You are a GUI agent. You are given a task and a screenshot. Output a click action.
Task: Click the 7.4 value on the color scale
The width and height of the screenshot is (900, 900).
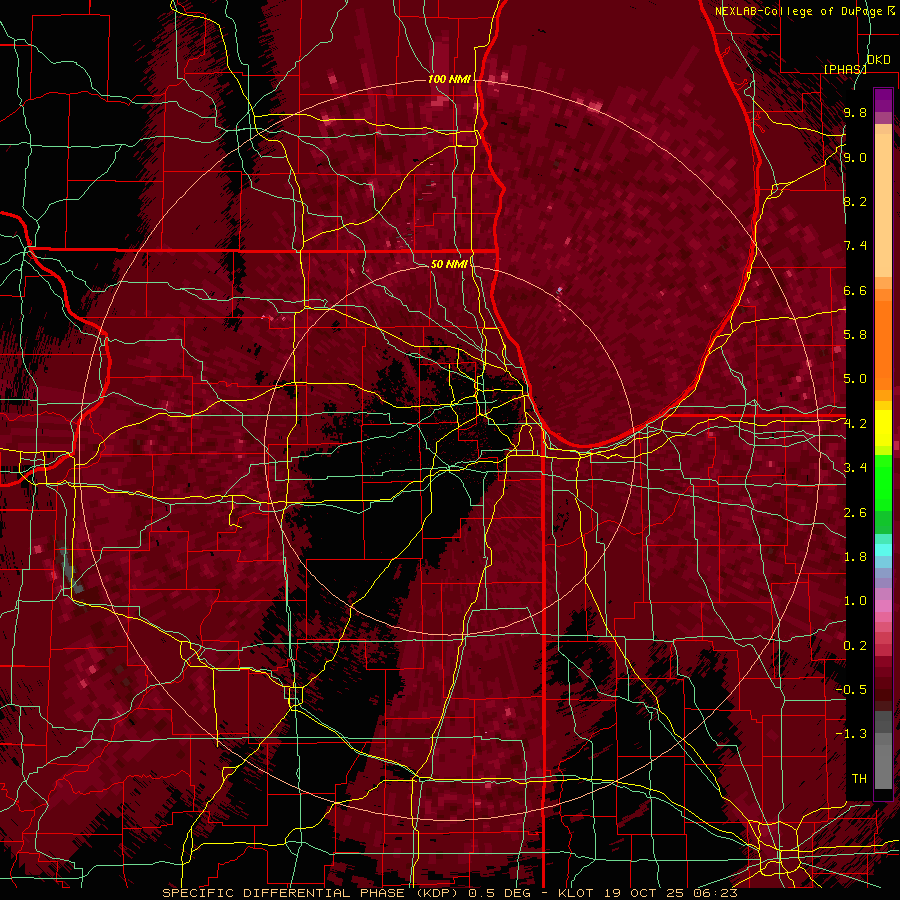855,246
